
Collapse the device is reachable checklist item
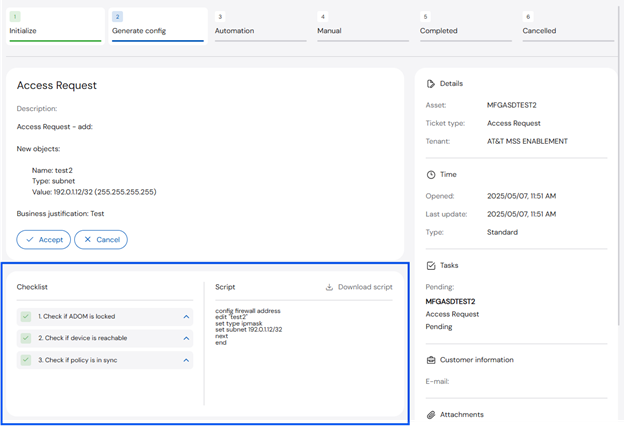[x=186, y=338]
